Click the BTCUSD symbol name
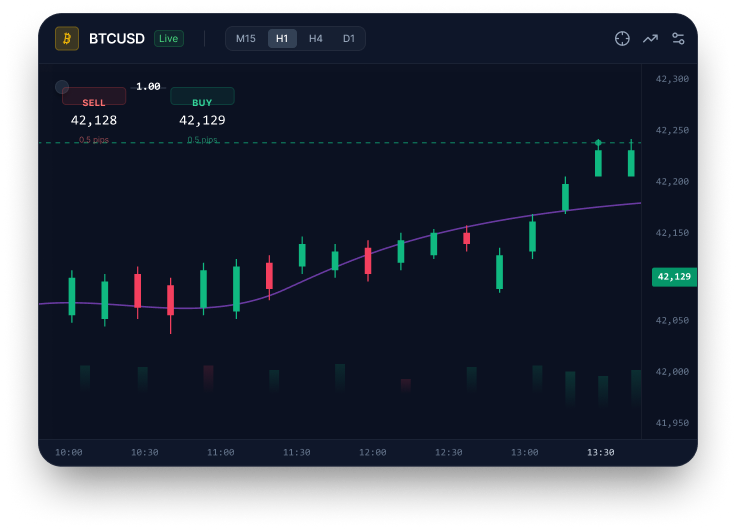The height and width of the screenshot is (530, 736). 117,38
